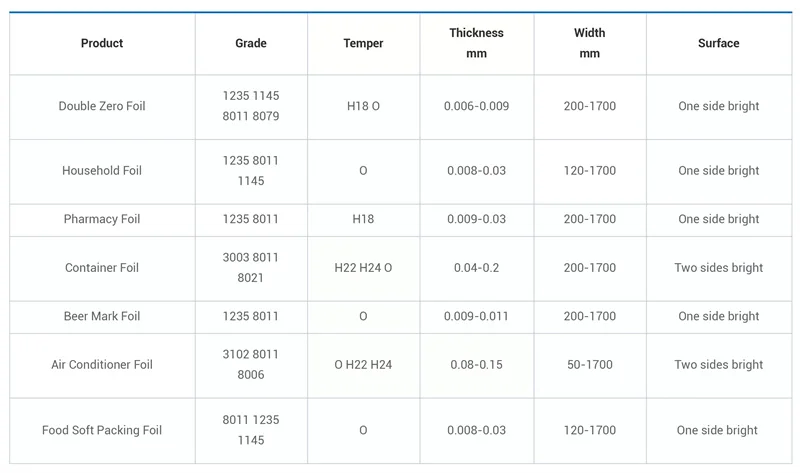This screenshot has height=473, width=800.
Task: Click grade cell 3003 8011 8021
Action: coord(251,268)
